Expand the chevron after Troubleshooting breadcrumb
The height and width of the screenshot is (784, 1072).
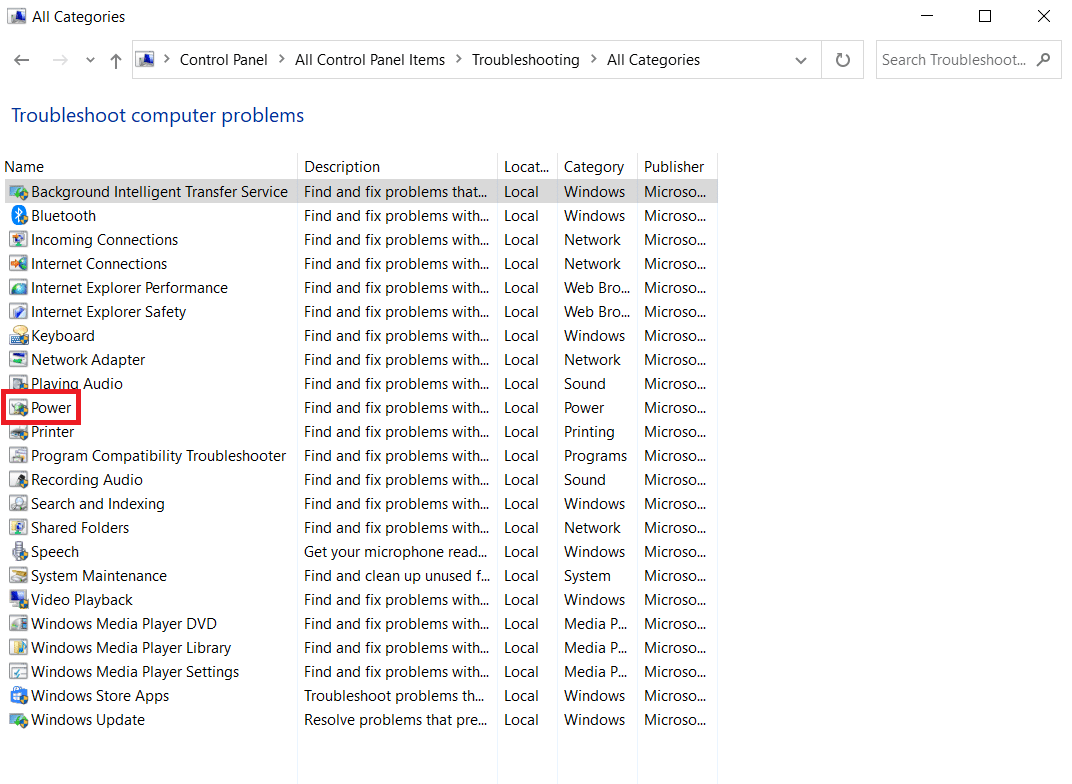593,60
